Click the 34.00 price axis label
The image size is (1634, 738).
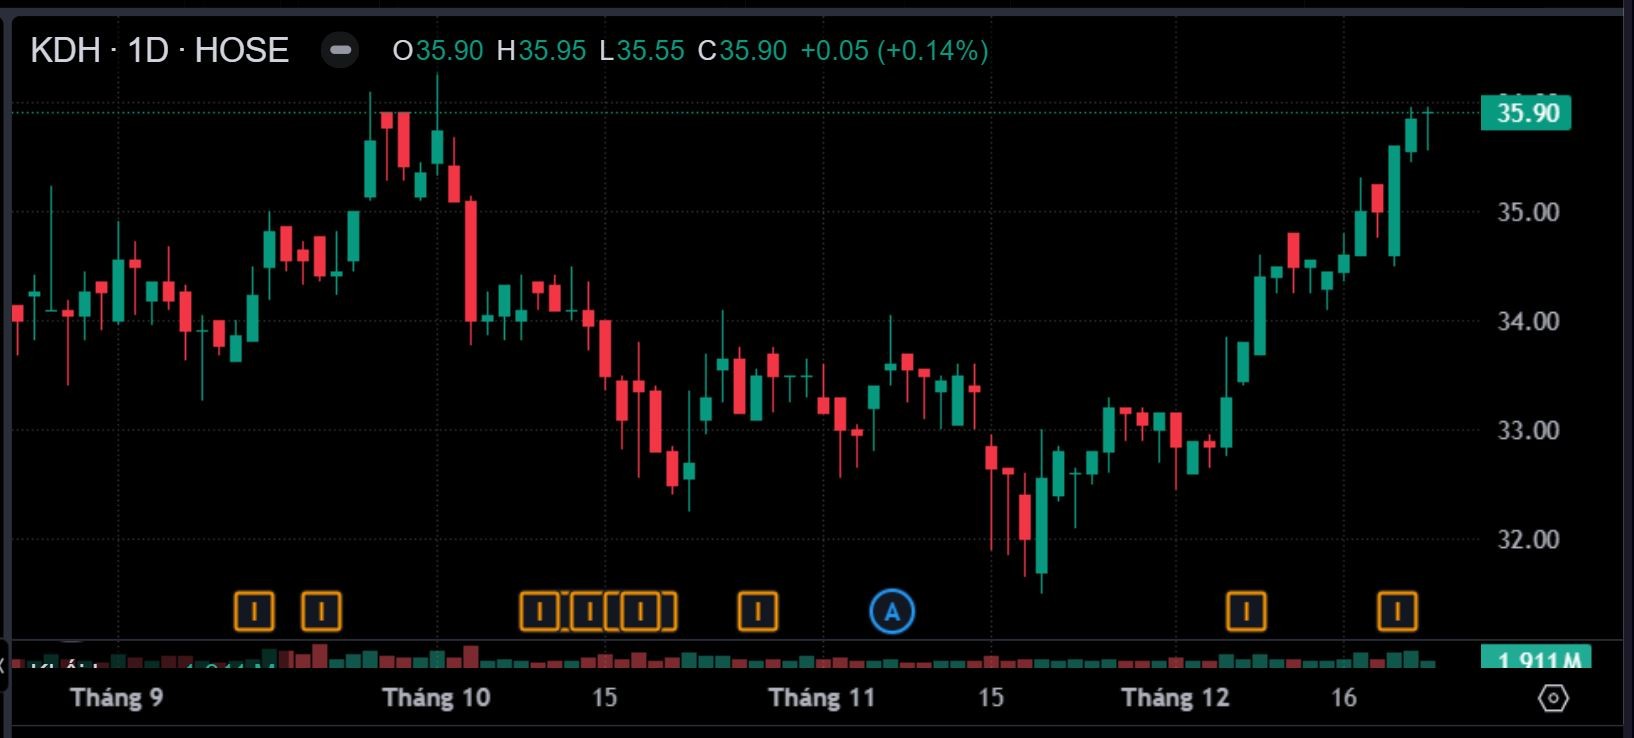1528,321
